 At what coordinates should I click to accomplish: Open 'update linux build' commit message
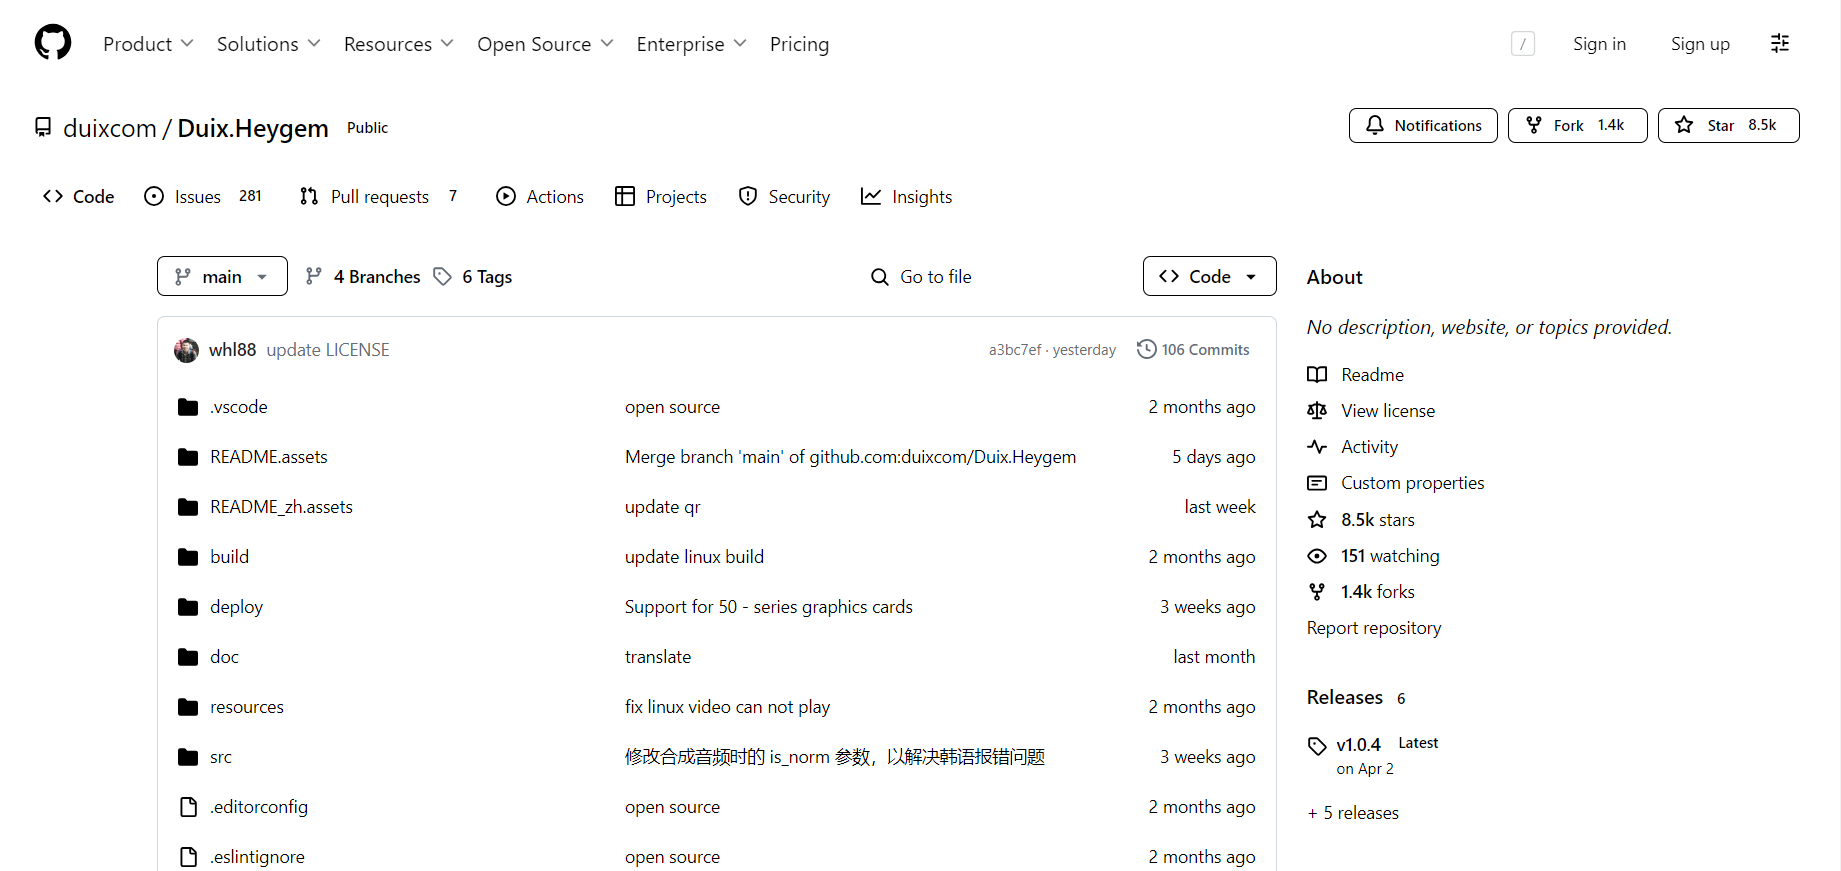(x=694, y=557)
